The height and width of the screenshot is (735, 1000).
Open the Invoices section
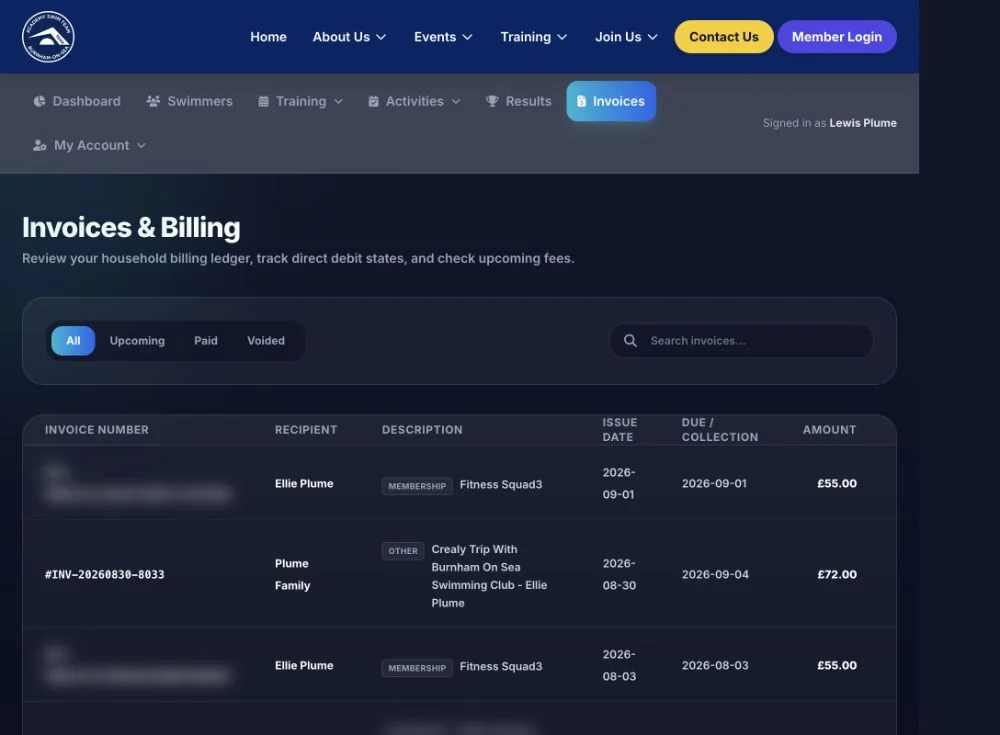(x=611, y=101)
